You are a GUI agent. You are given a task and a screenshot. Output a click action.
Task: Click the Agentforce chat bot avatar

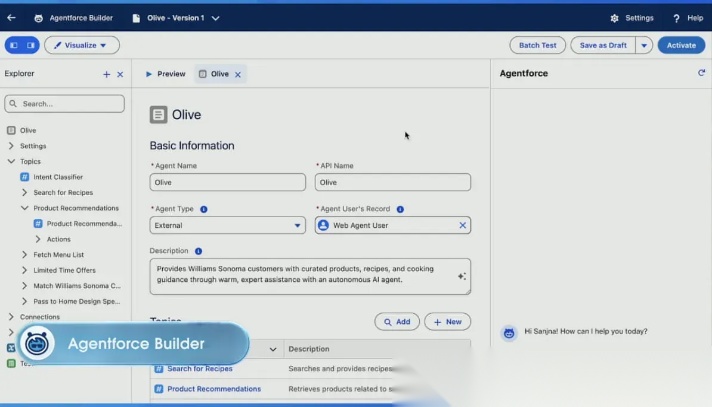[509, 333]
